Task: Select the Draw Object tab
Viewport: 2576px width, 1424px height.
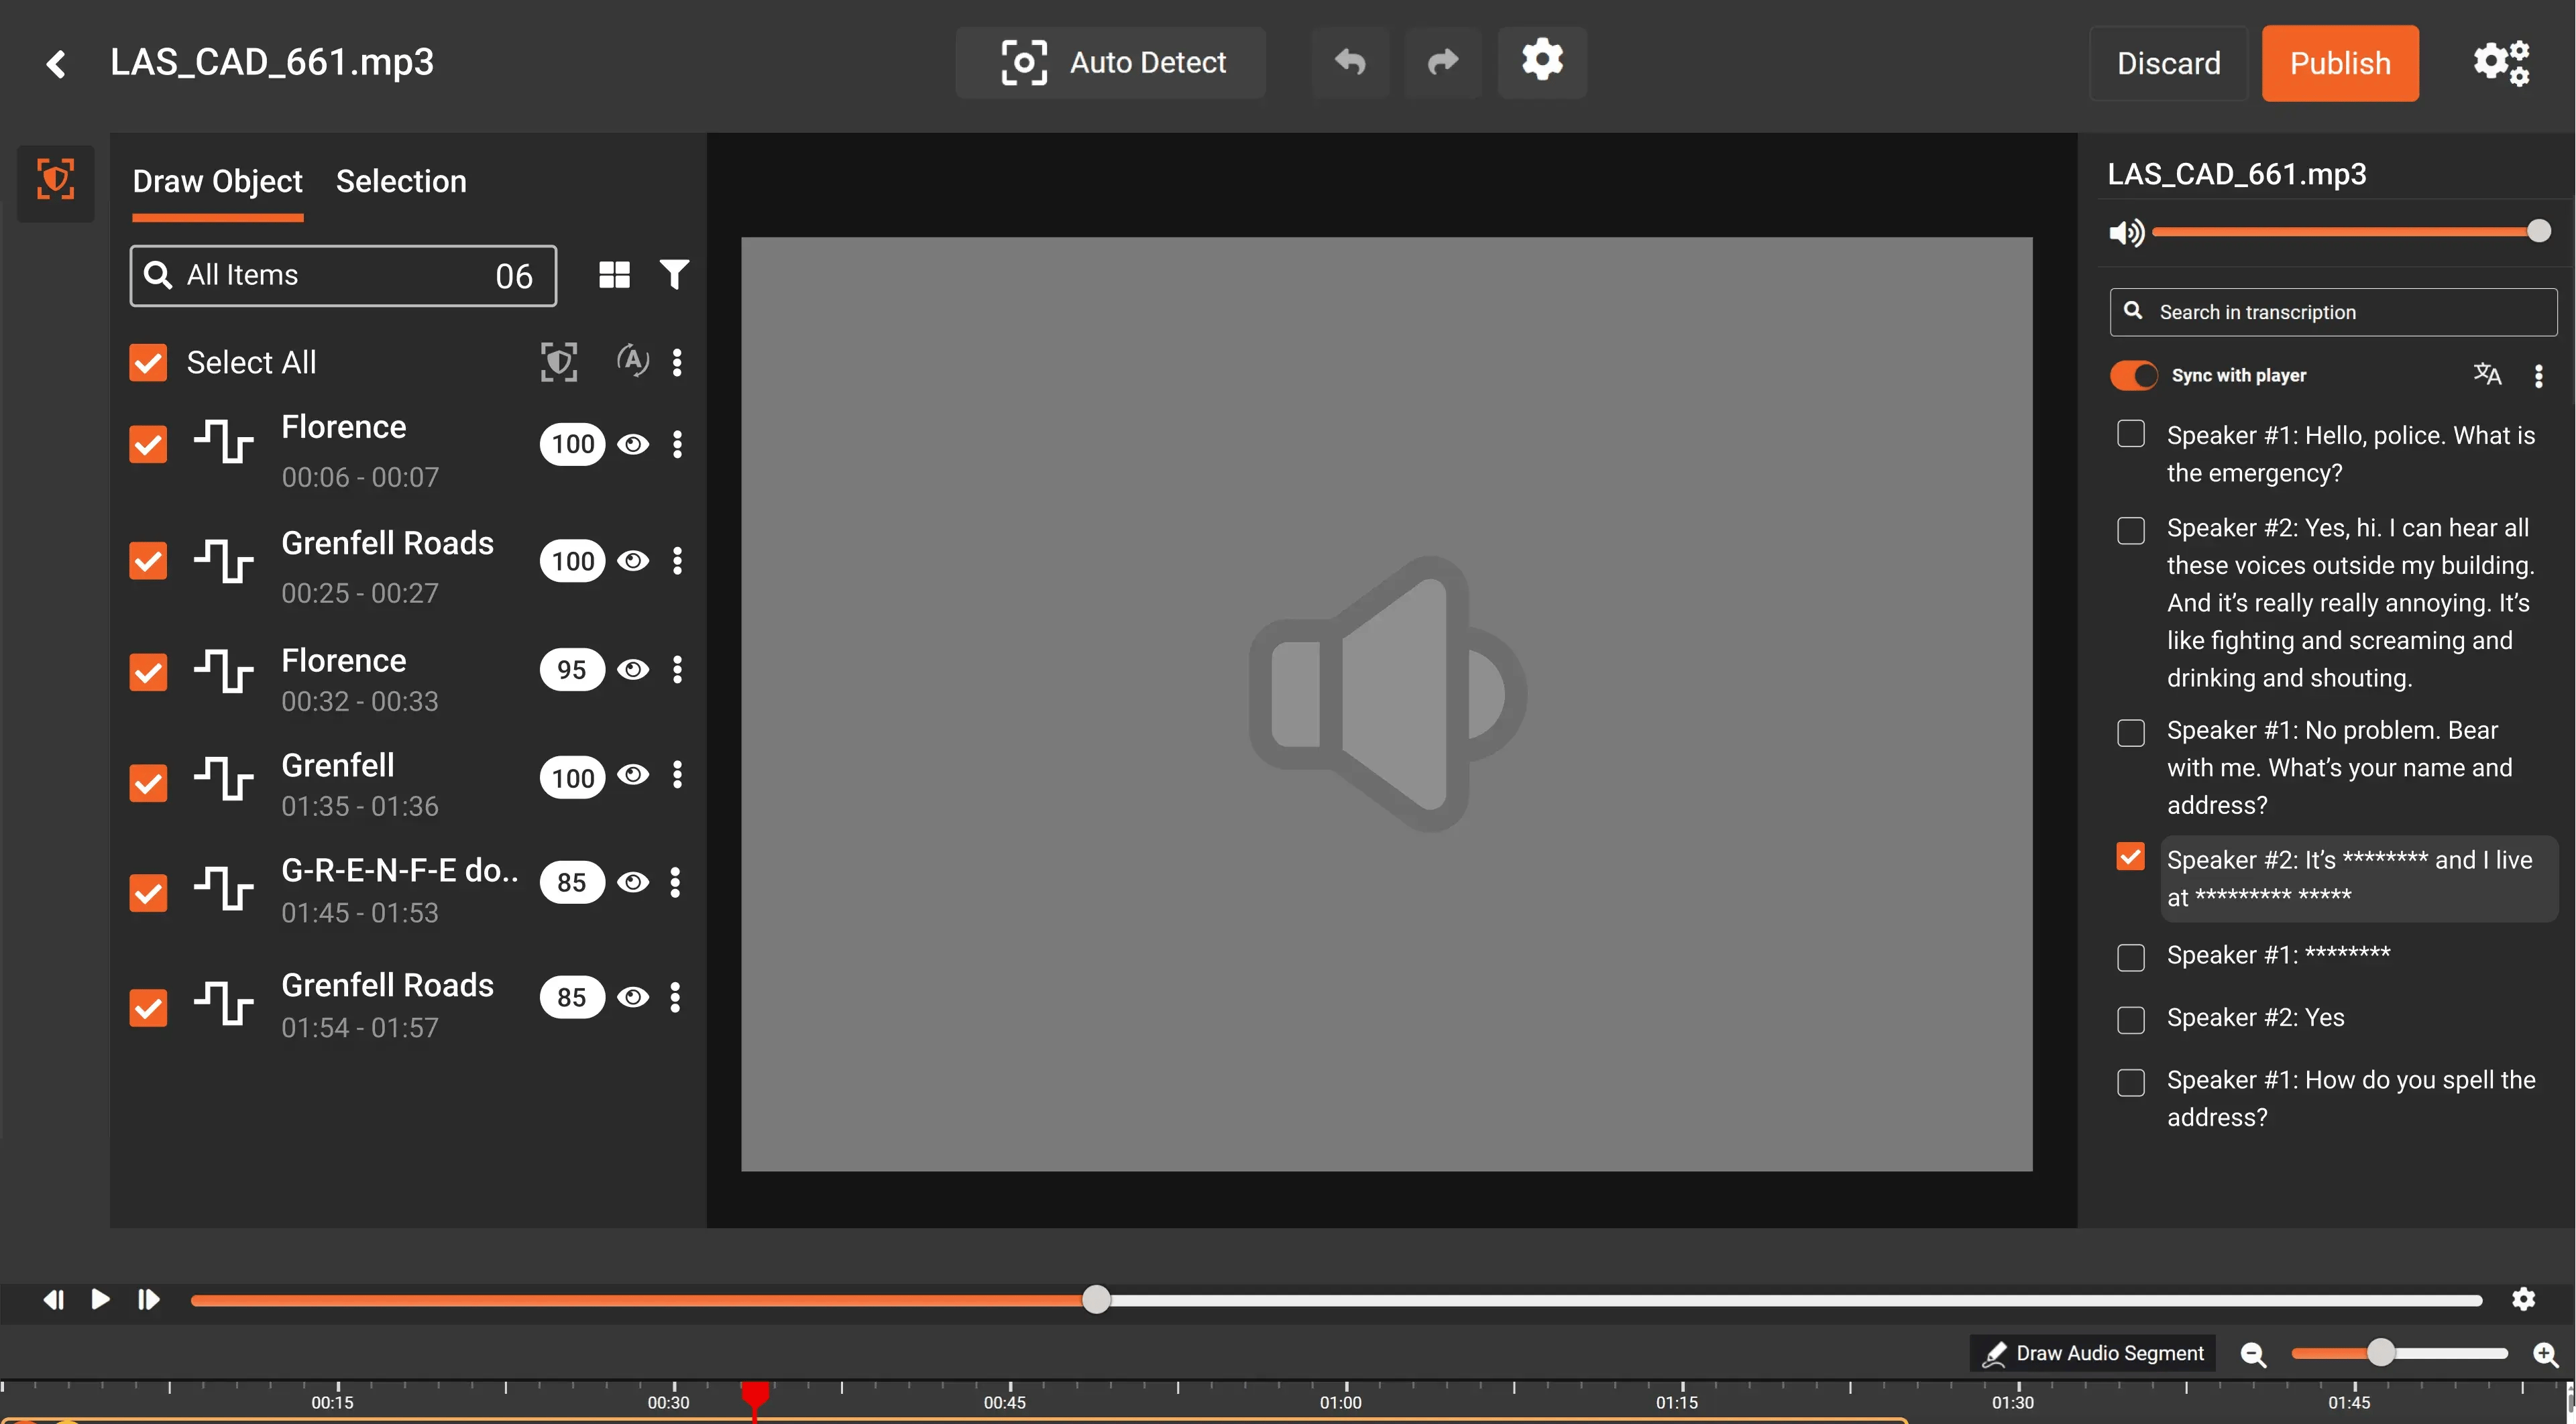Action: click(217, 181)
